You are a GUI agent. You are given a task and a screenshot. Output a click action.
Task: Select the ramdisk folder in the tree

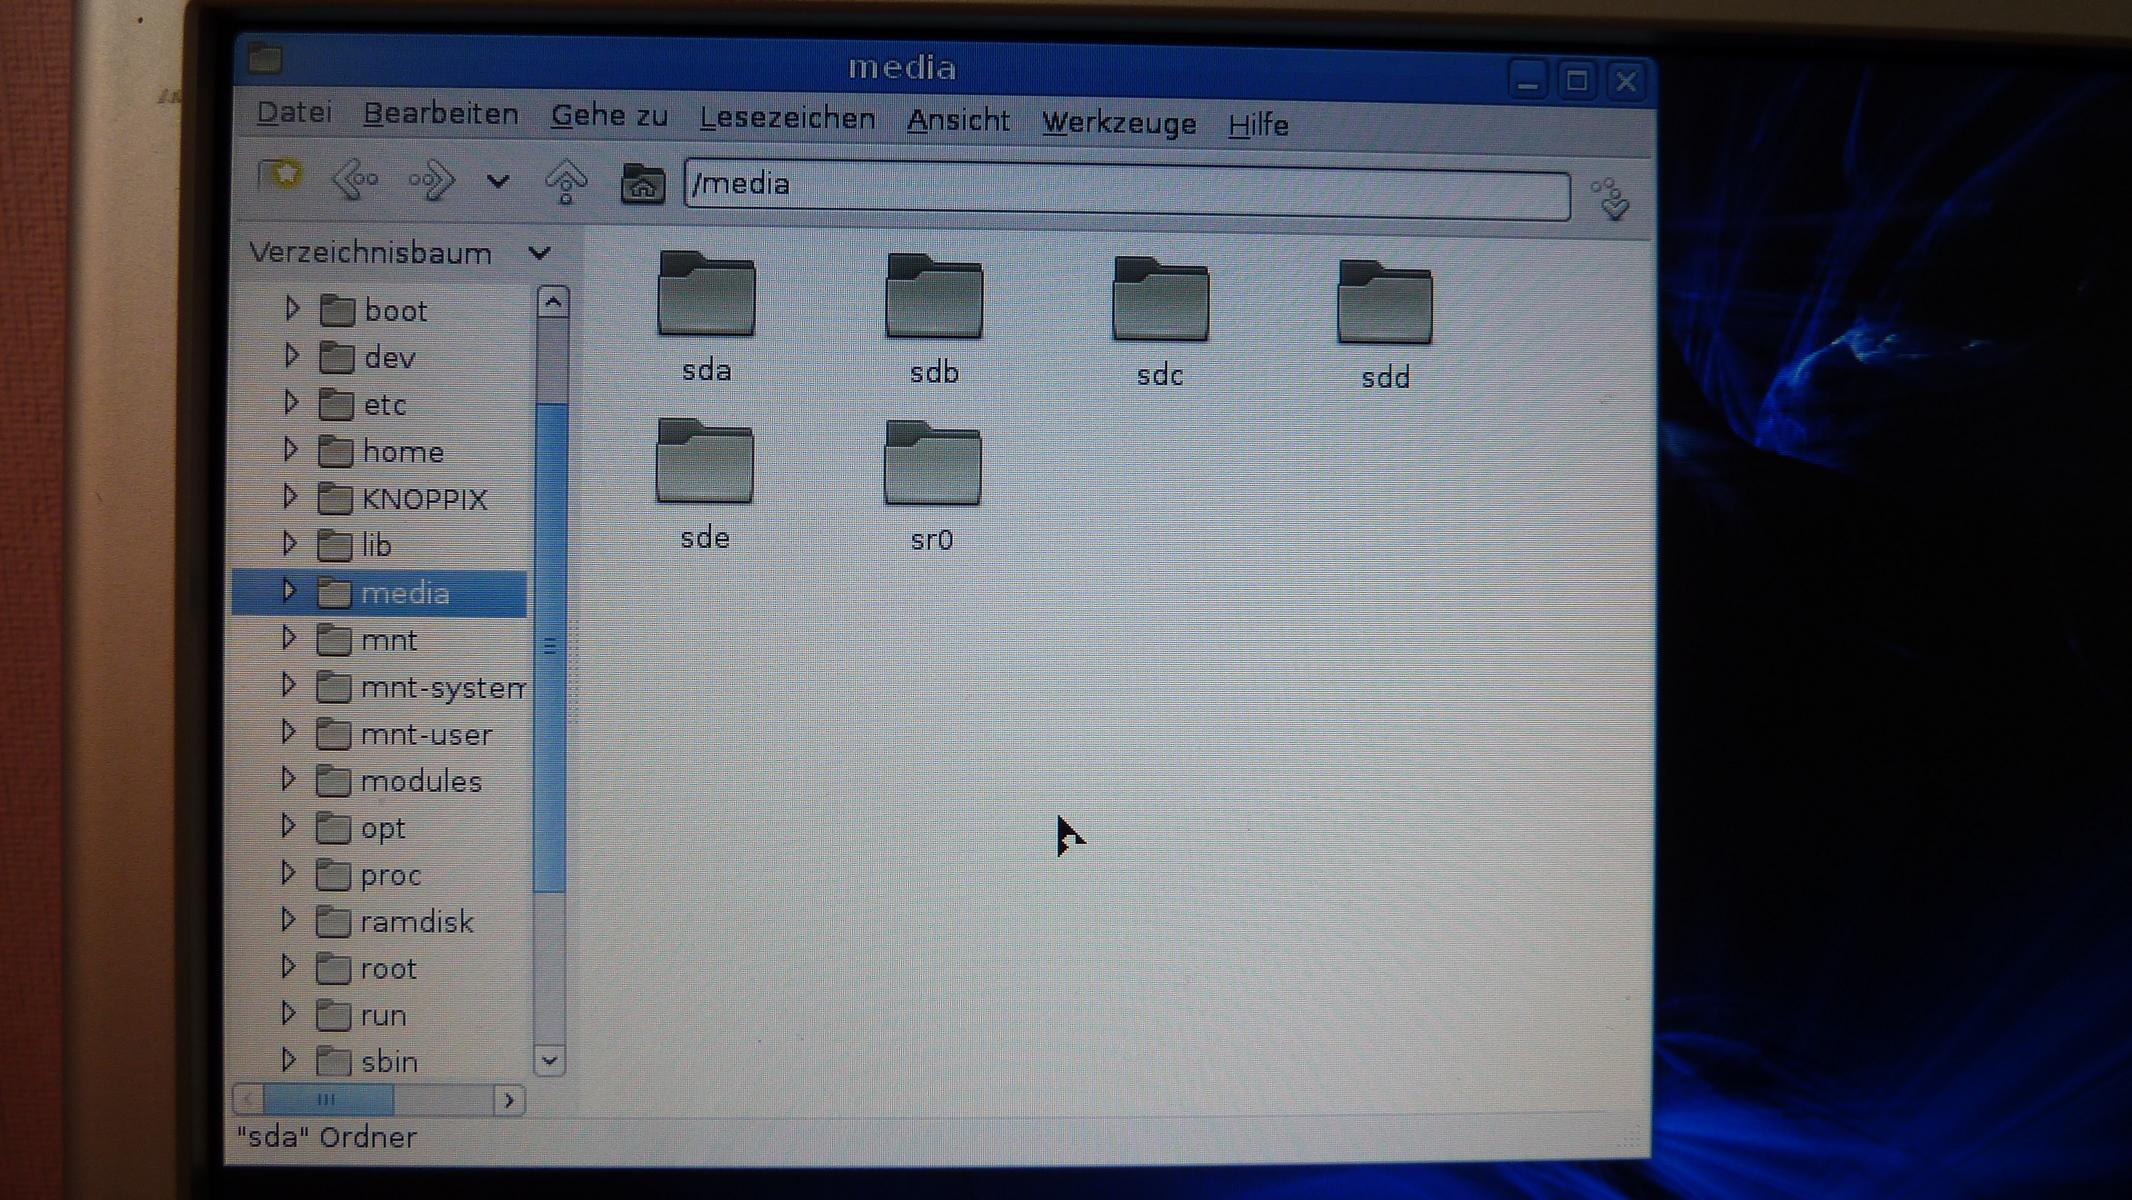click(416, 921)
